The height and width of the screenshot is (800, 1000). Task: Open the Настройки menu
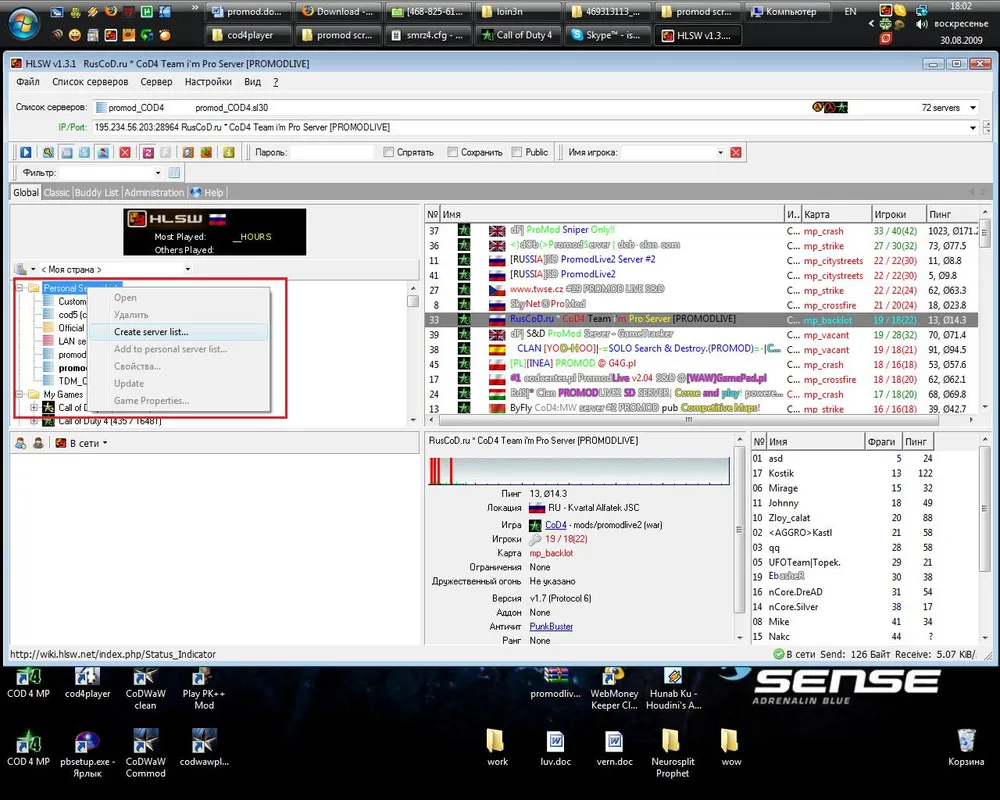coord(208,82)
